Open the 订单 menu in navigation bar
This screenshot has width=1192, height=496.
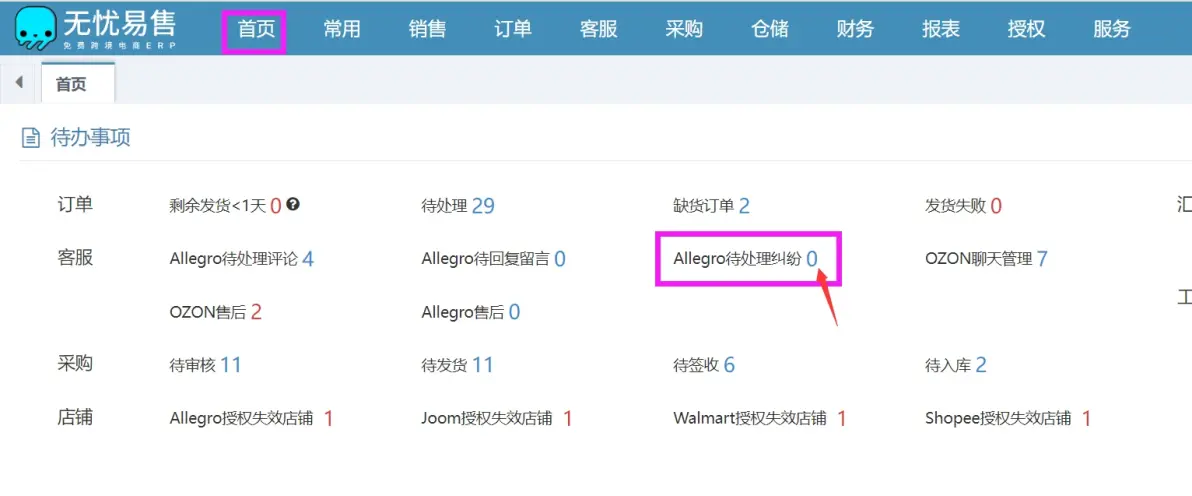[x=512, y=30]
